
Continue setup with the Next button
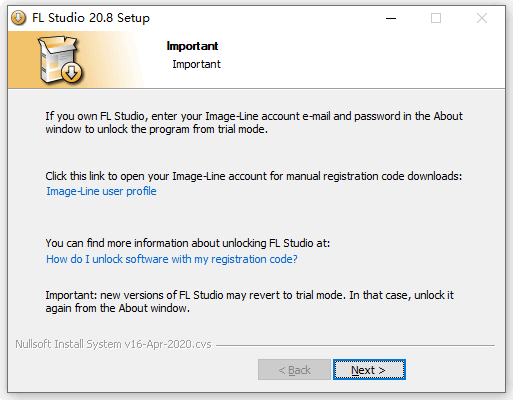click(369, 370)
